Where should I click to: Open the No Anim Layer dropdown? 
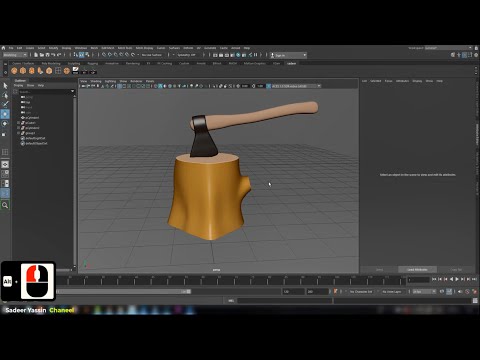(x=392, y=292)
